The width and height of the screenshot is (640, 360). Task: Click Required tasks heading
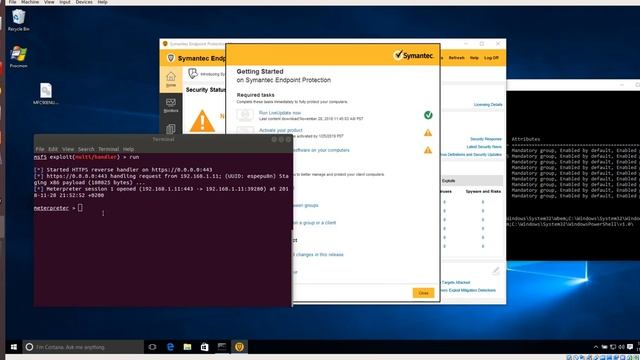coord(256,95)
